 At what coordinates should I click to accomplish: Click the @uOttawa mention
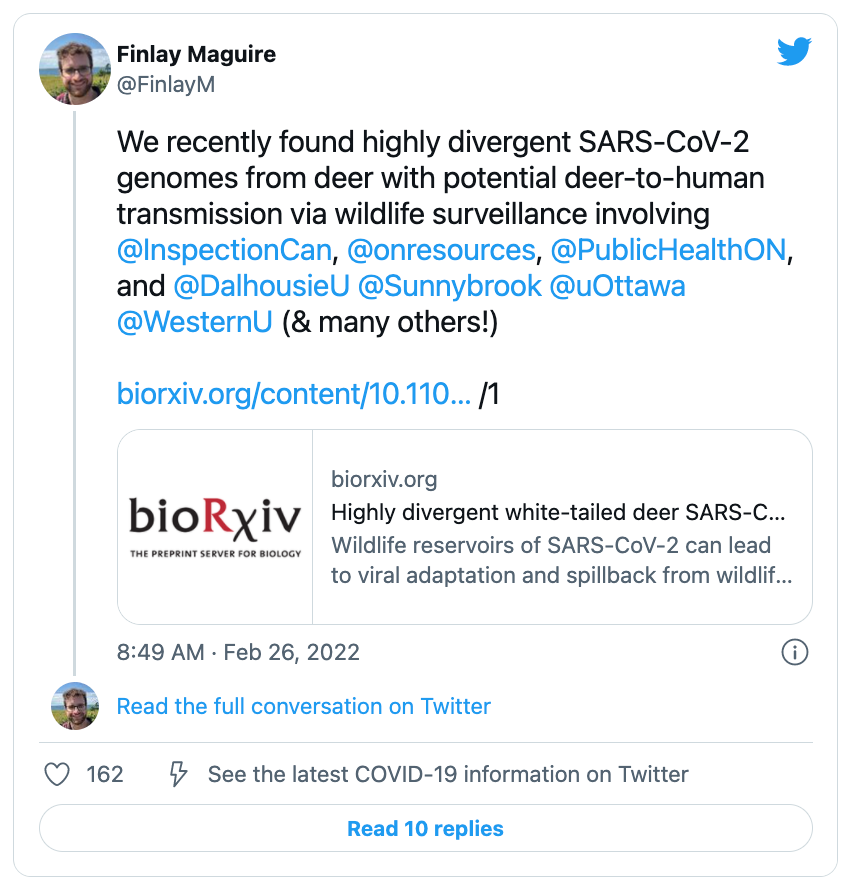(x=617, y=286)
